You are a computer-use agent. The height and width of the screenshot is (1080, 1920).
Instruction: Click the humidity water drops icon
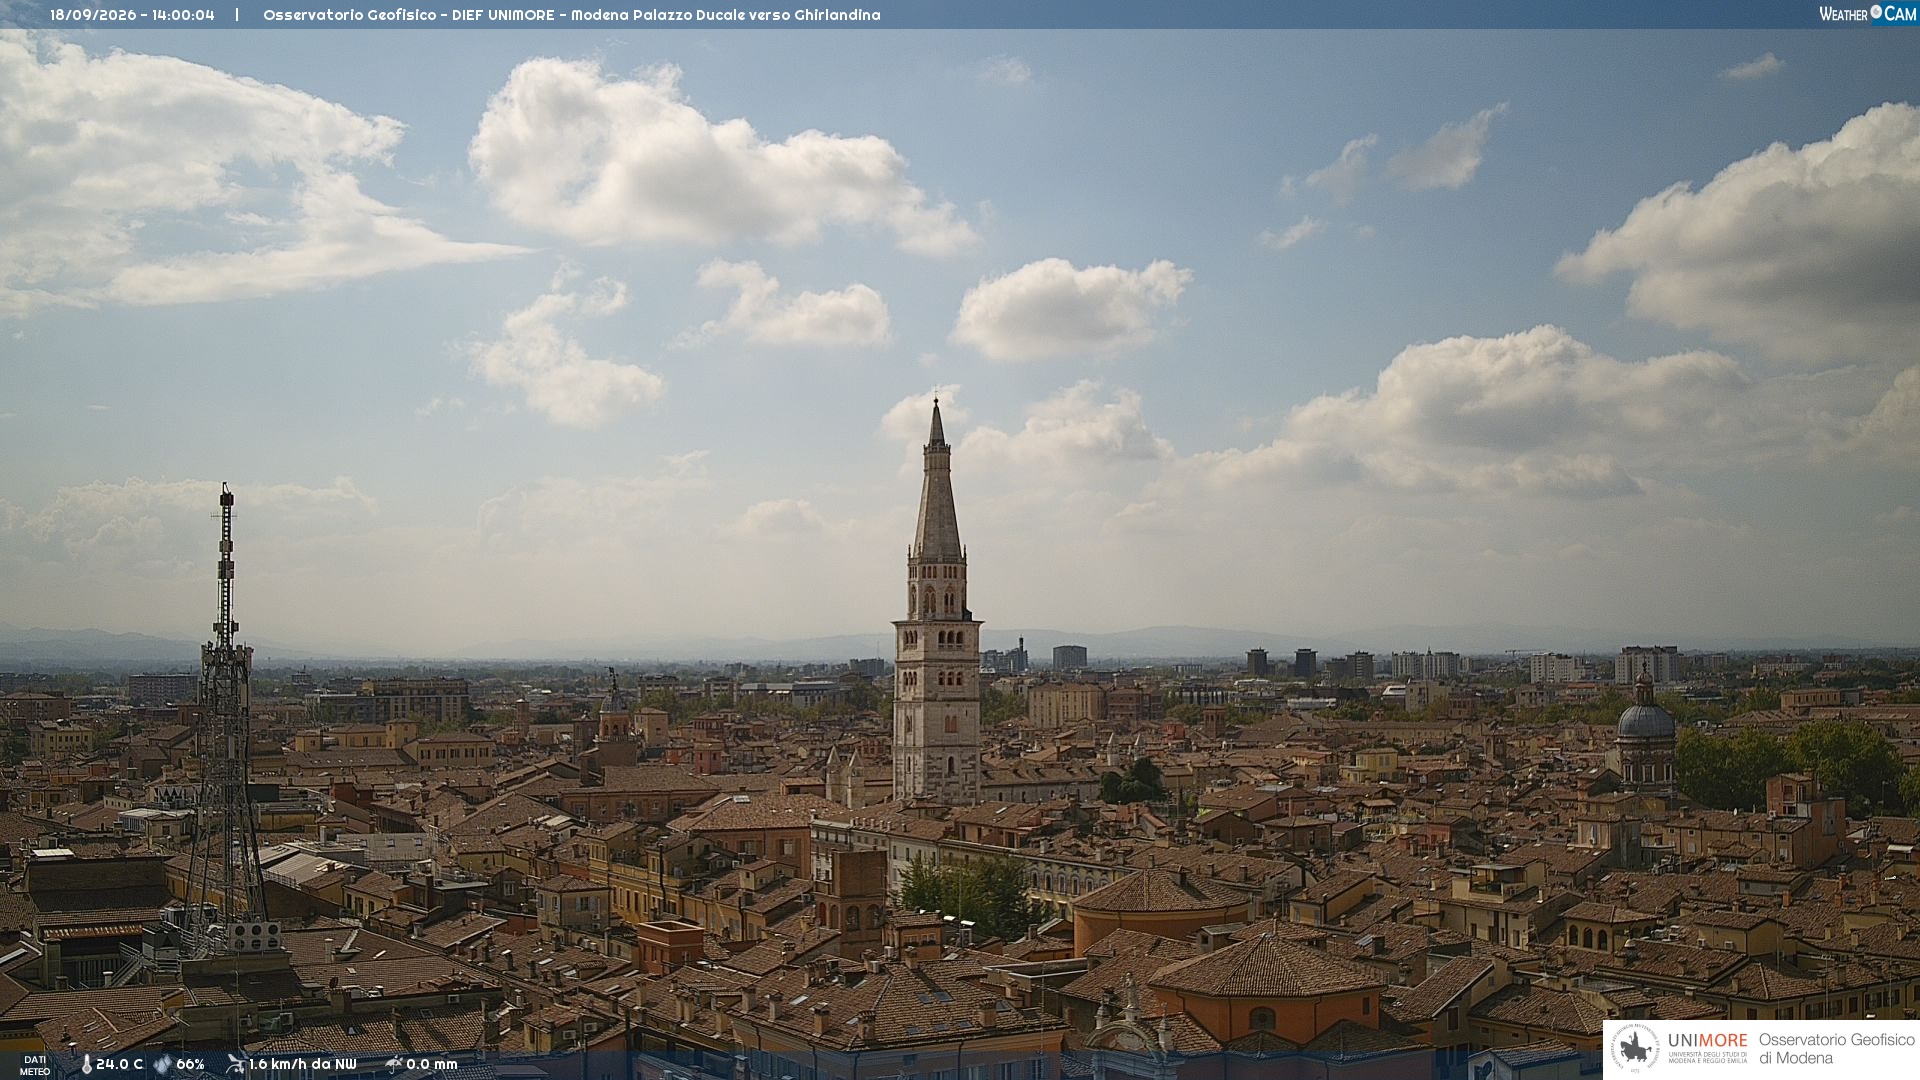162,1065
